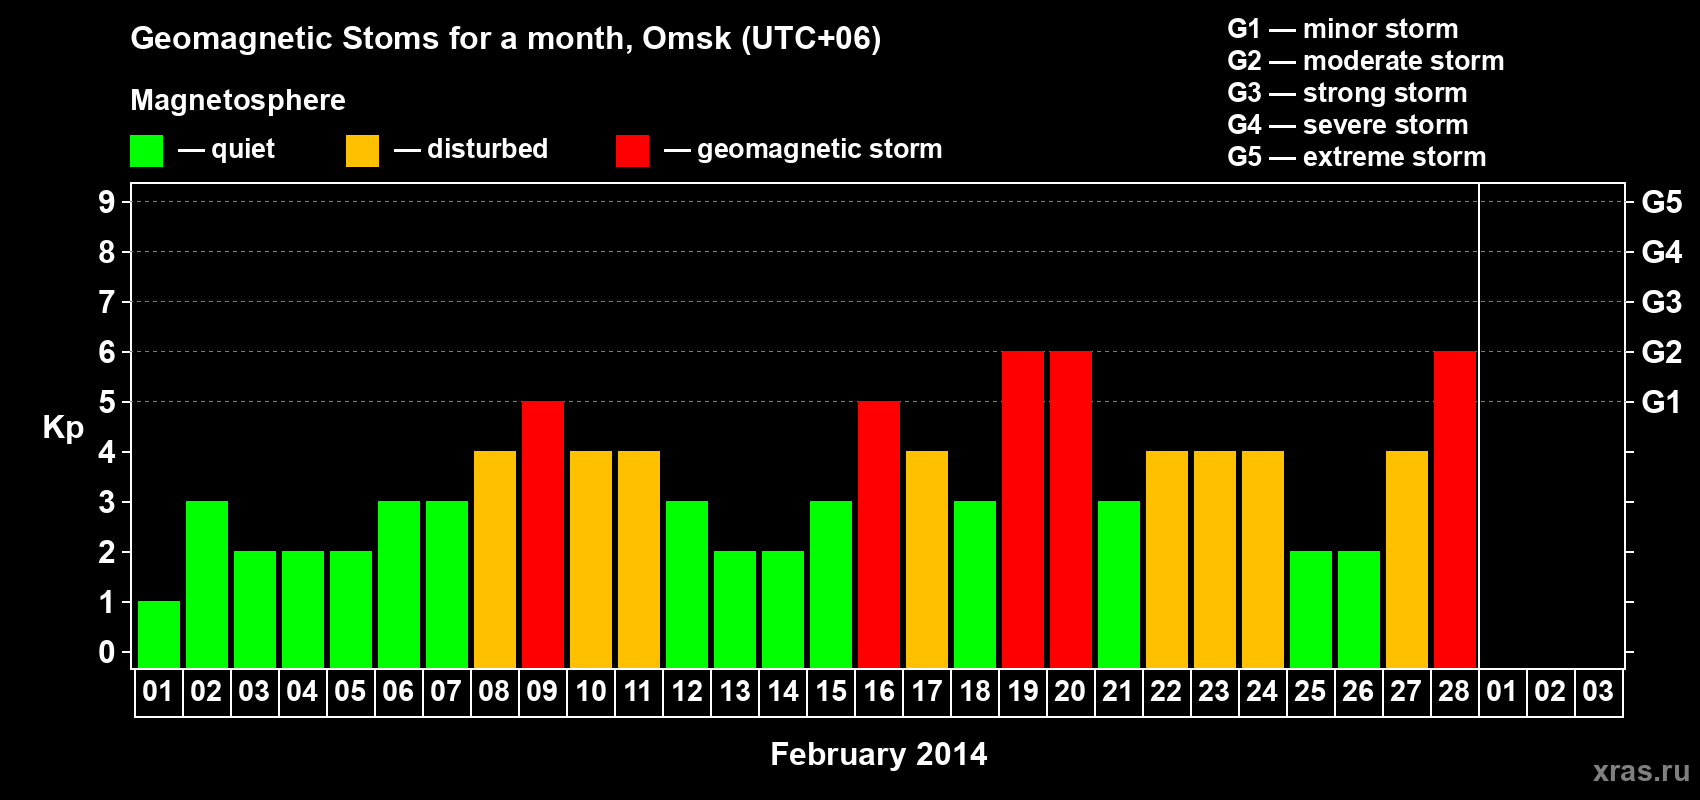
Task: Click the red Kp 6 bar on day 19
Action: (x=1023, y=510)
